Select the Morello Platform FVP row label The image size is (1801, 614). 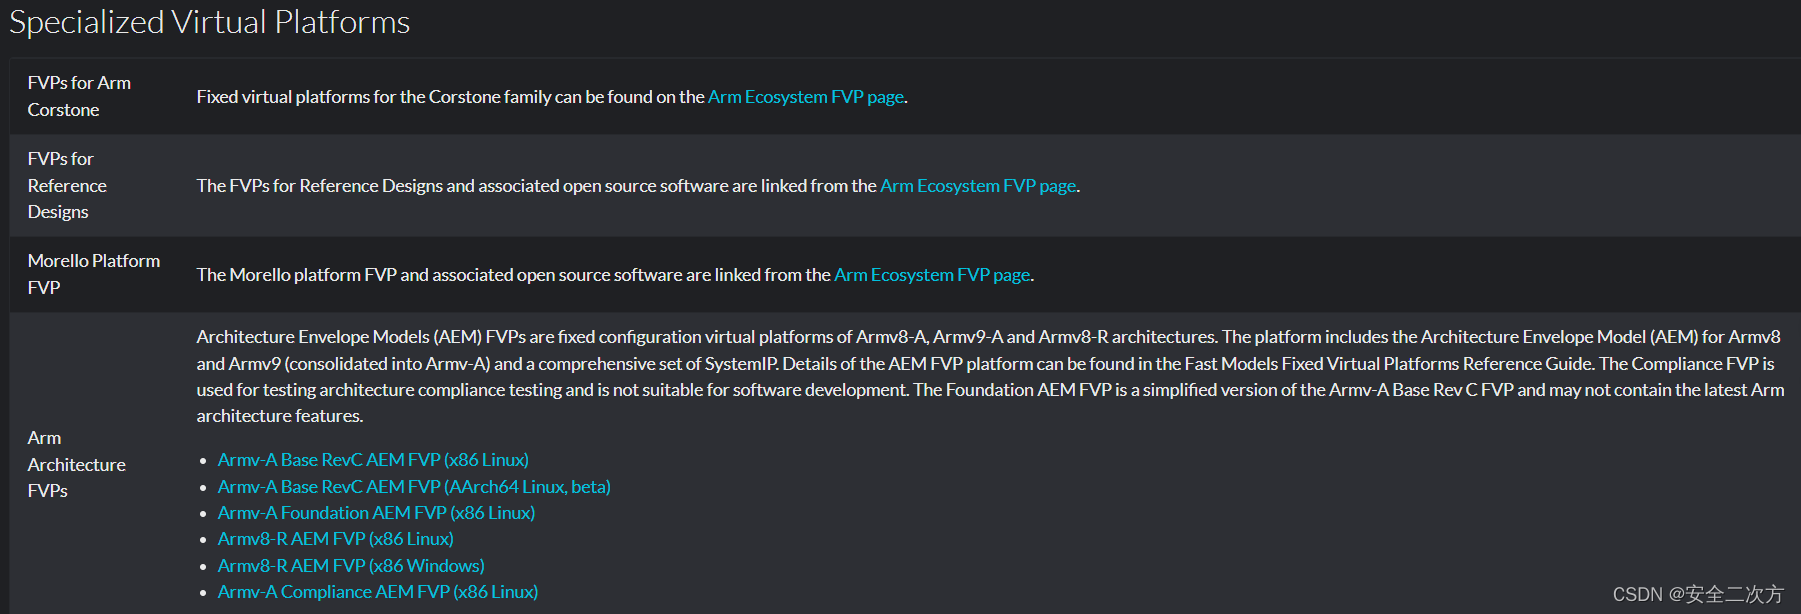coord(93,274)
